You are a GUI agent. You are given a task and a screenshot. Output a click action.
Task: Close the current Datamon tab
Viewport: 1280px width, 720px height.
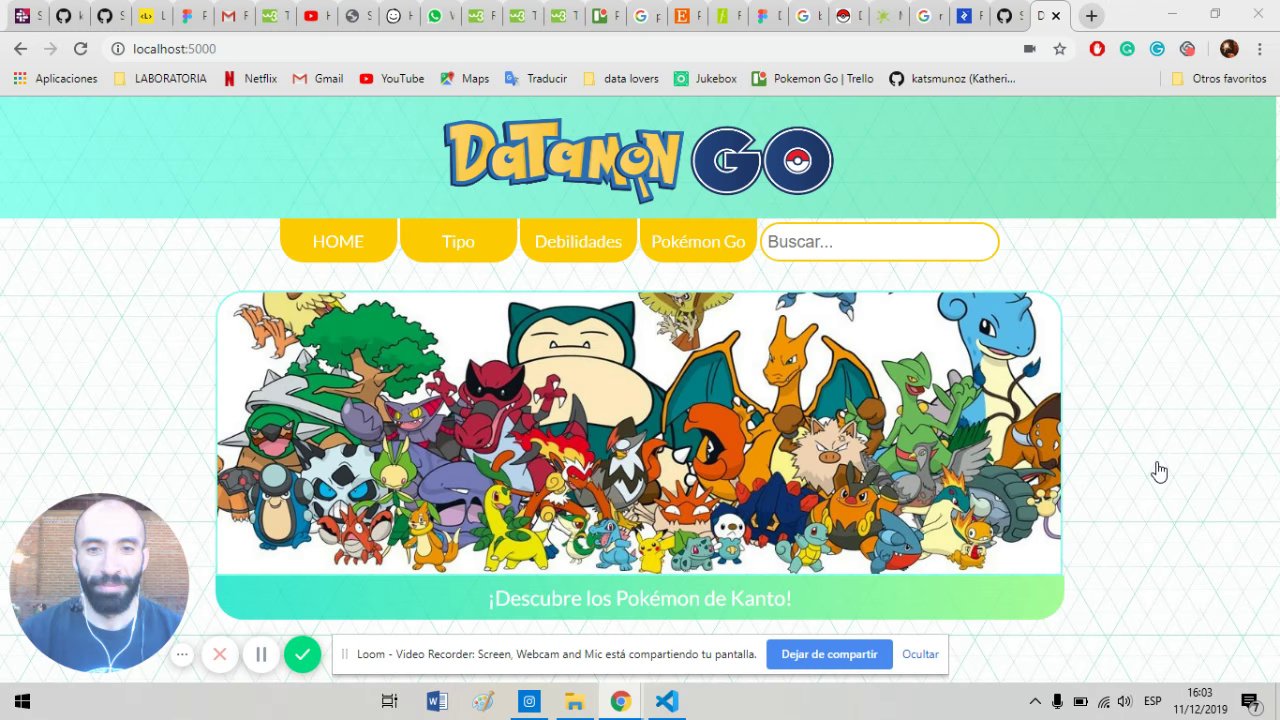pyautogui.click(x=1056, y=16)
